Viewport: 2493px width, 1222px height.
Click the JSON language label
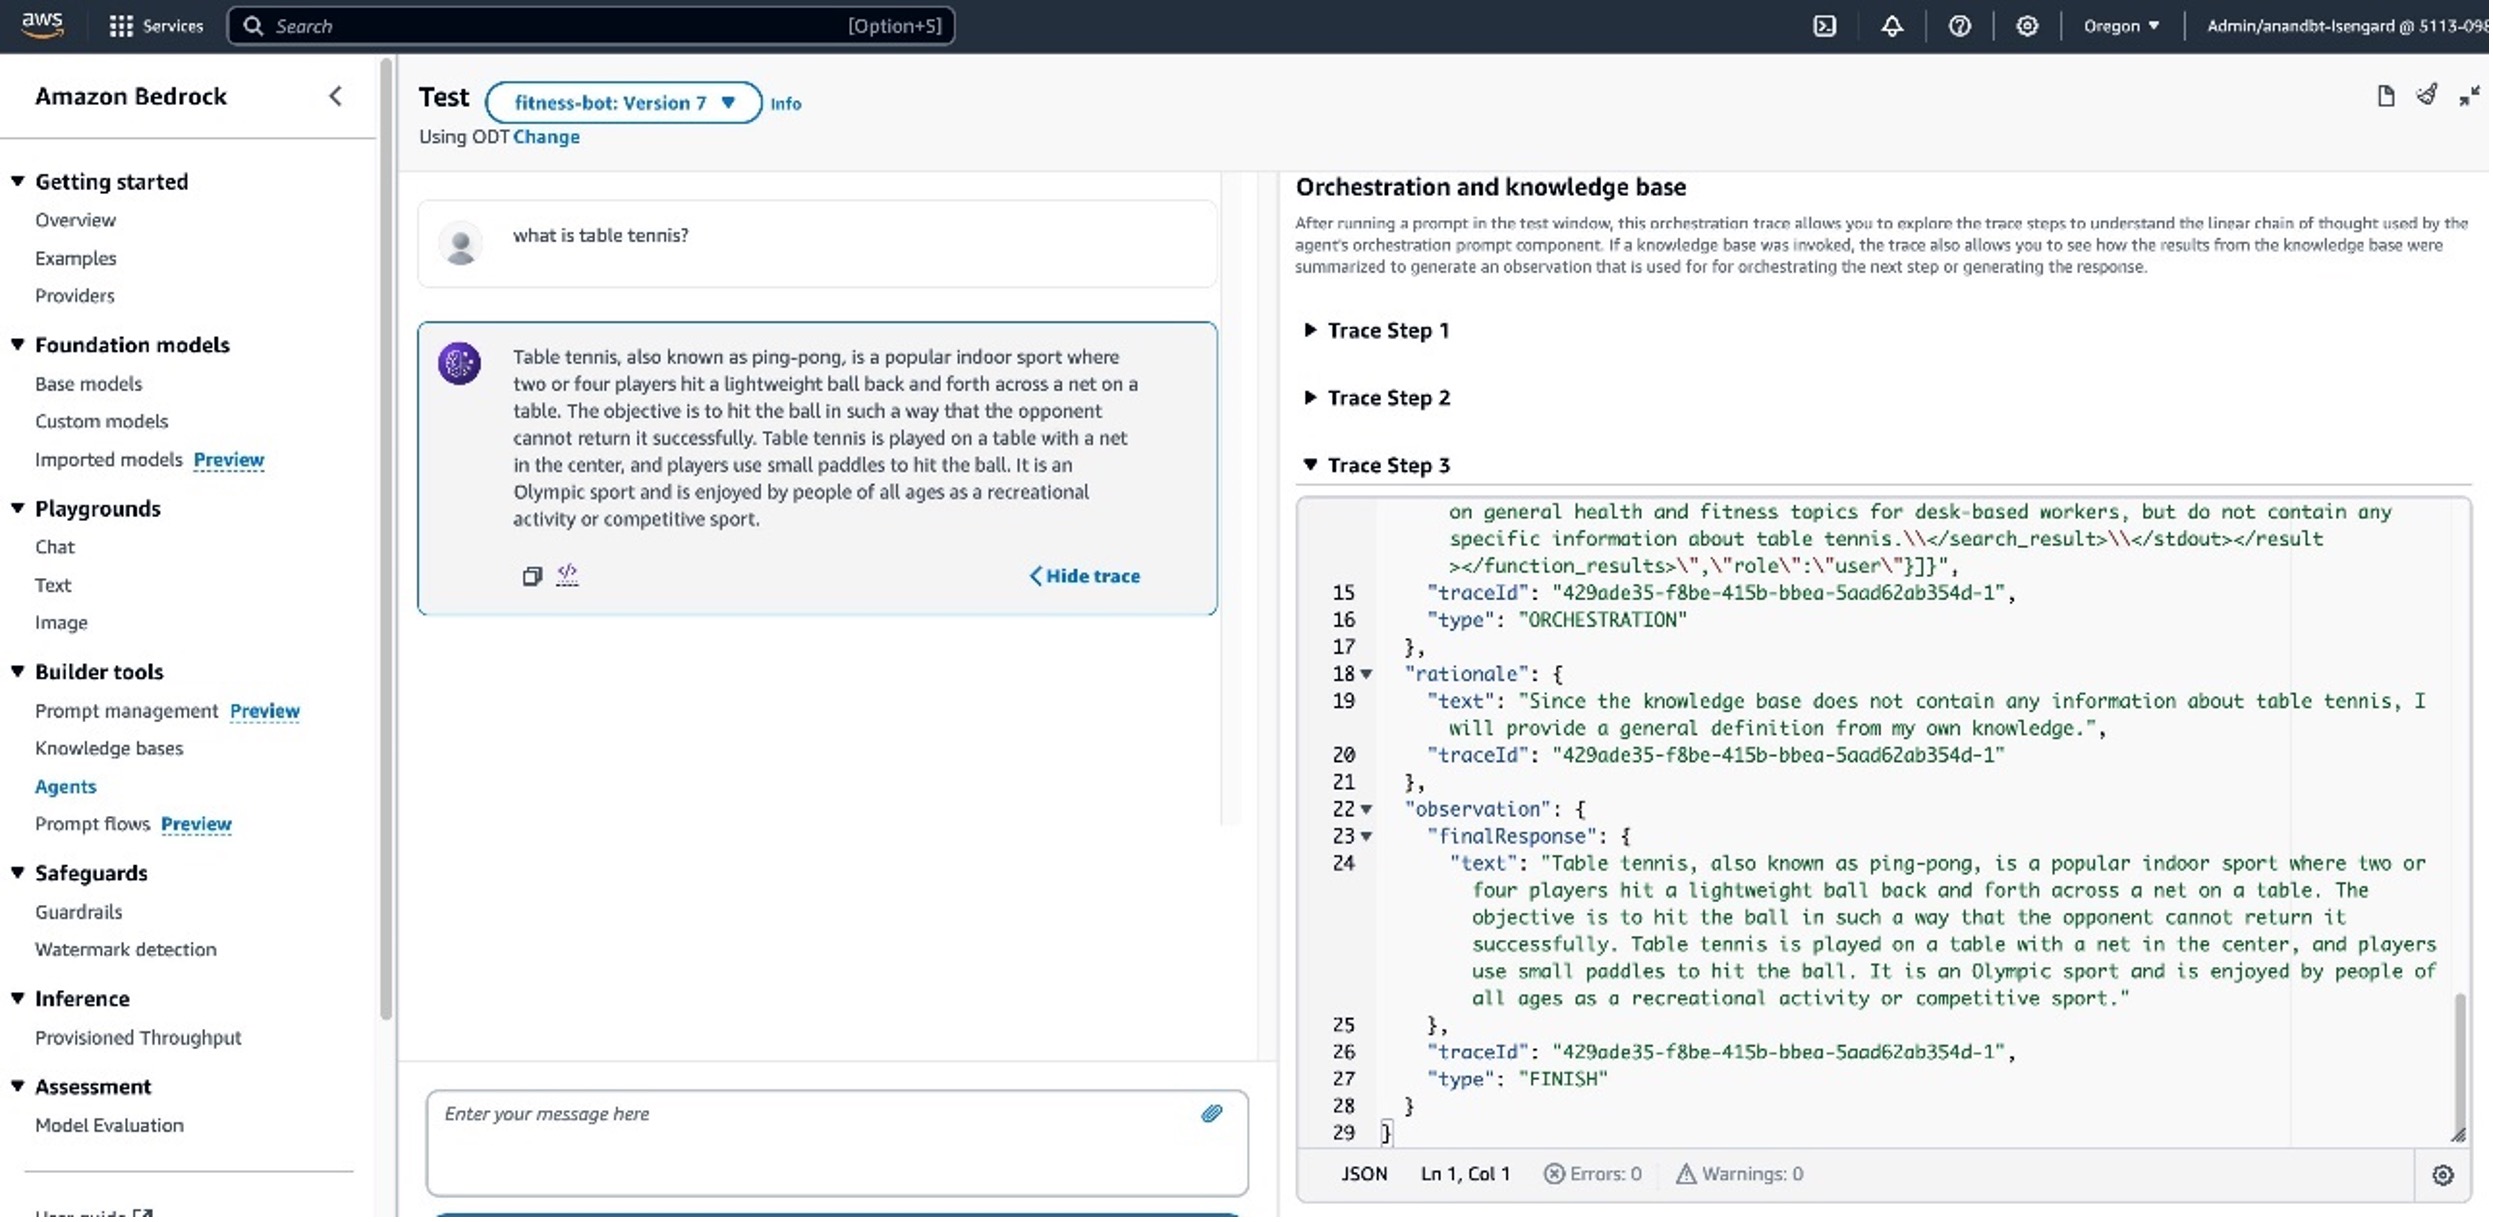coord(1364,1176)
